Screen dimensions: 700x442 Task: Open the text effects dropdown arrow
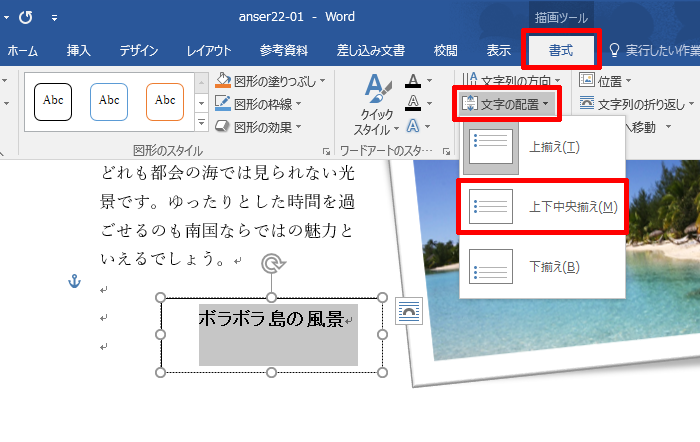428,127
